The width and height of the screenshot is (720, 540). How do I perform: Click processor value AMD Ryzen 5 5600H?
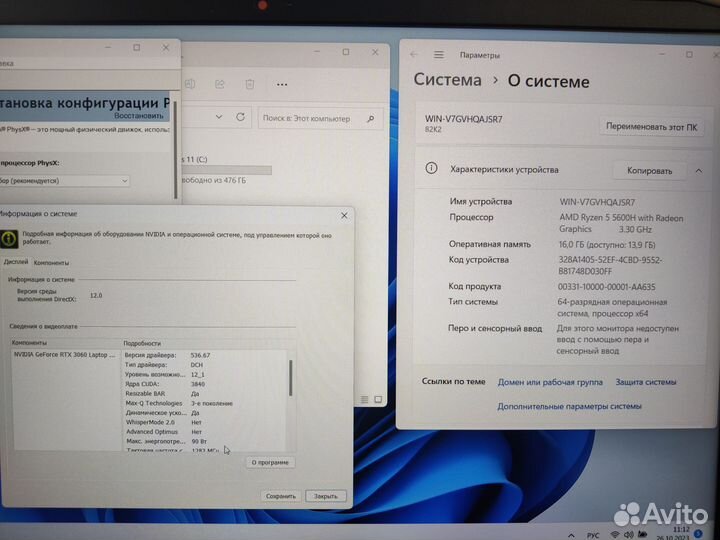click(x=621, y=224)
